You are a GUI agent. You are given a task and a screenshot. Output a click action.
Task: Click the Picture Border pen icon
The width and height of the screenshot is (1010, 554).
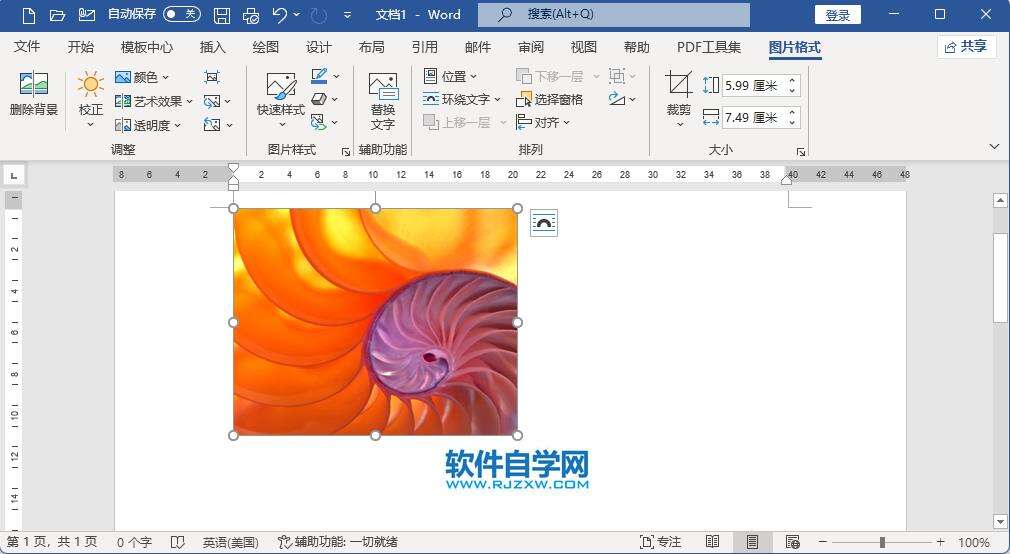tap(319, 77)
